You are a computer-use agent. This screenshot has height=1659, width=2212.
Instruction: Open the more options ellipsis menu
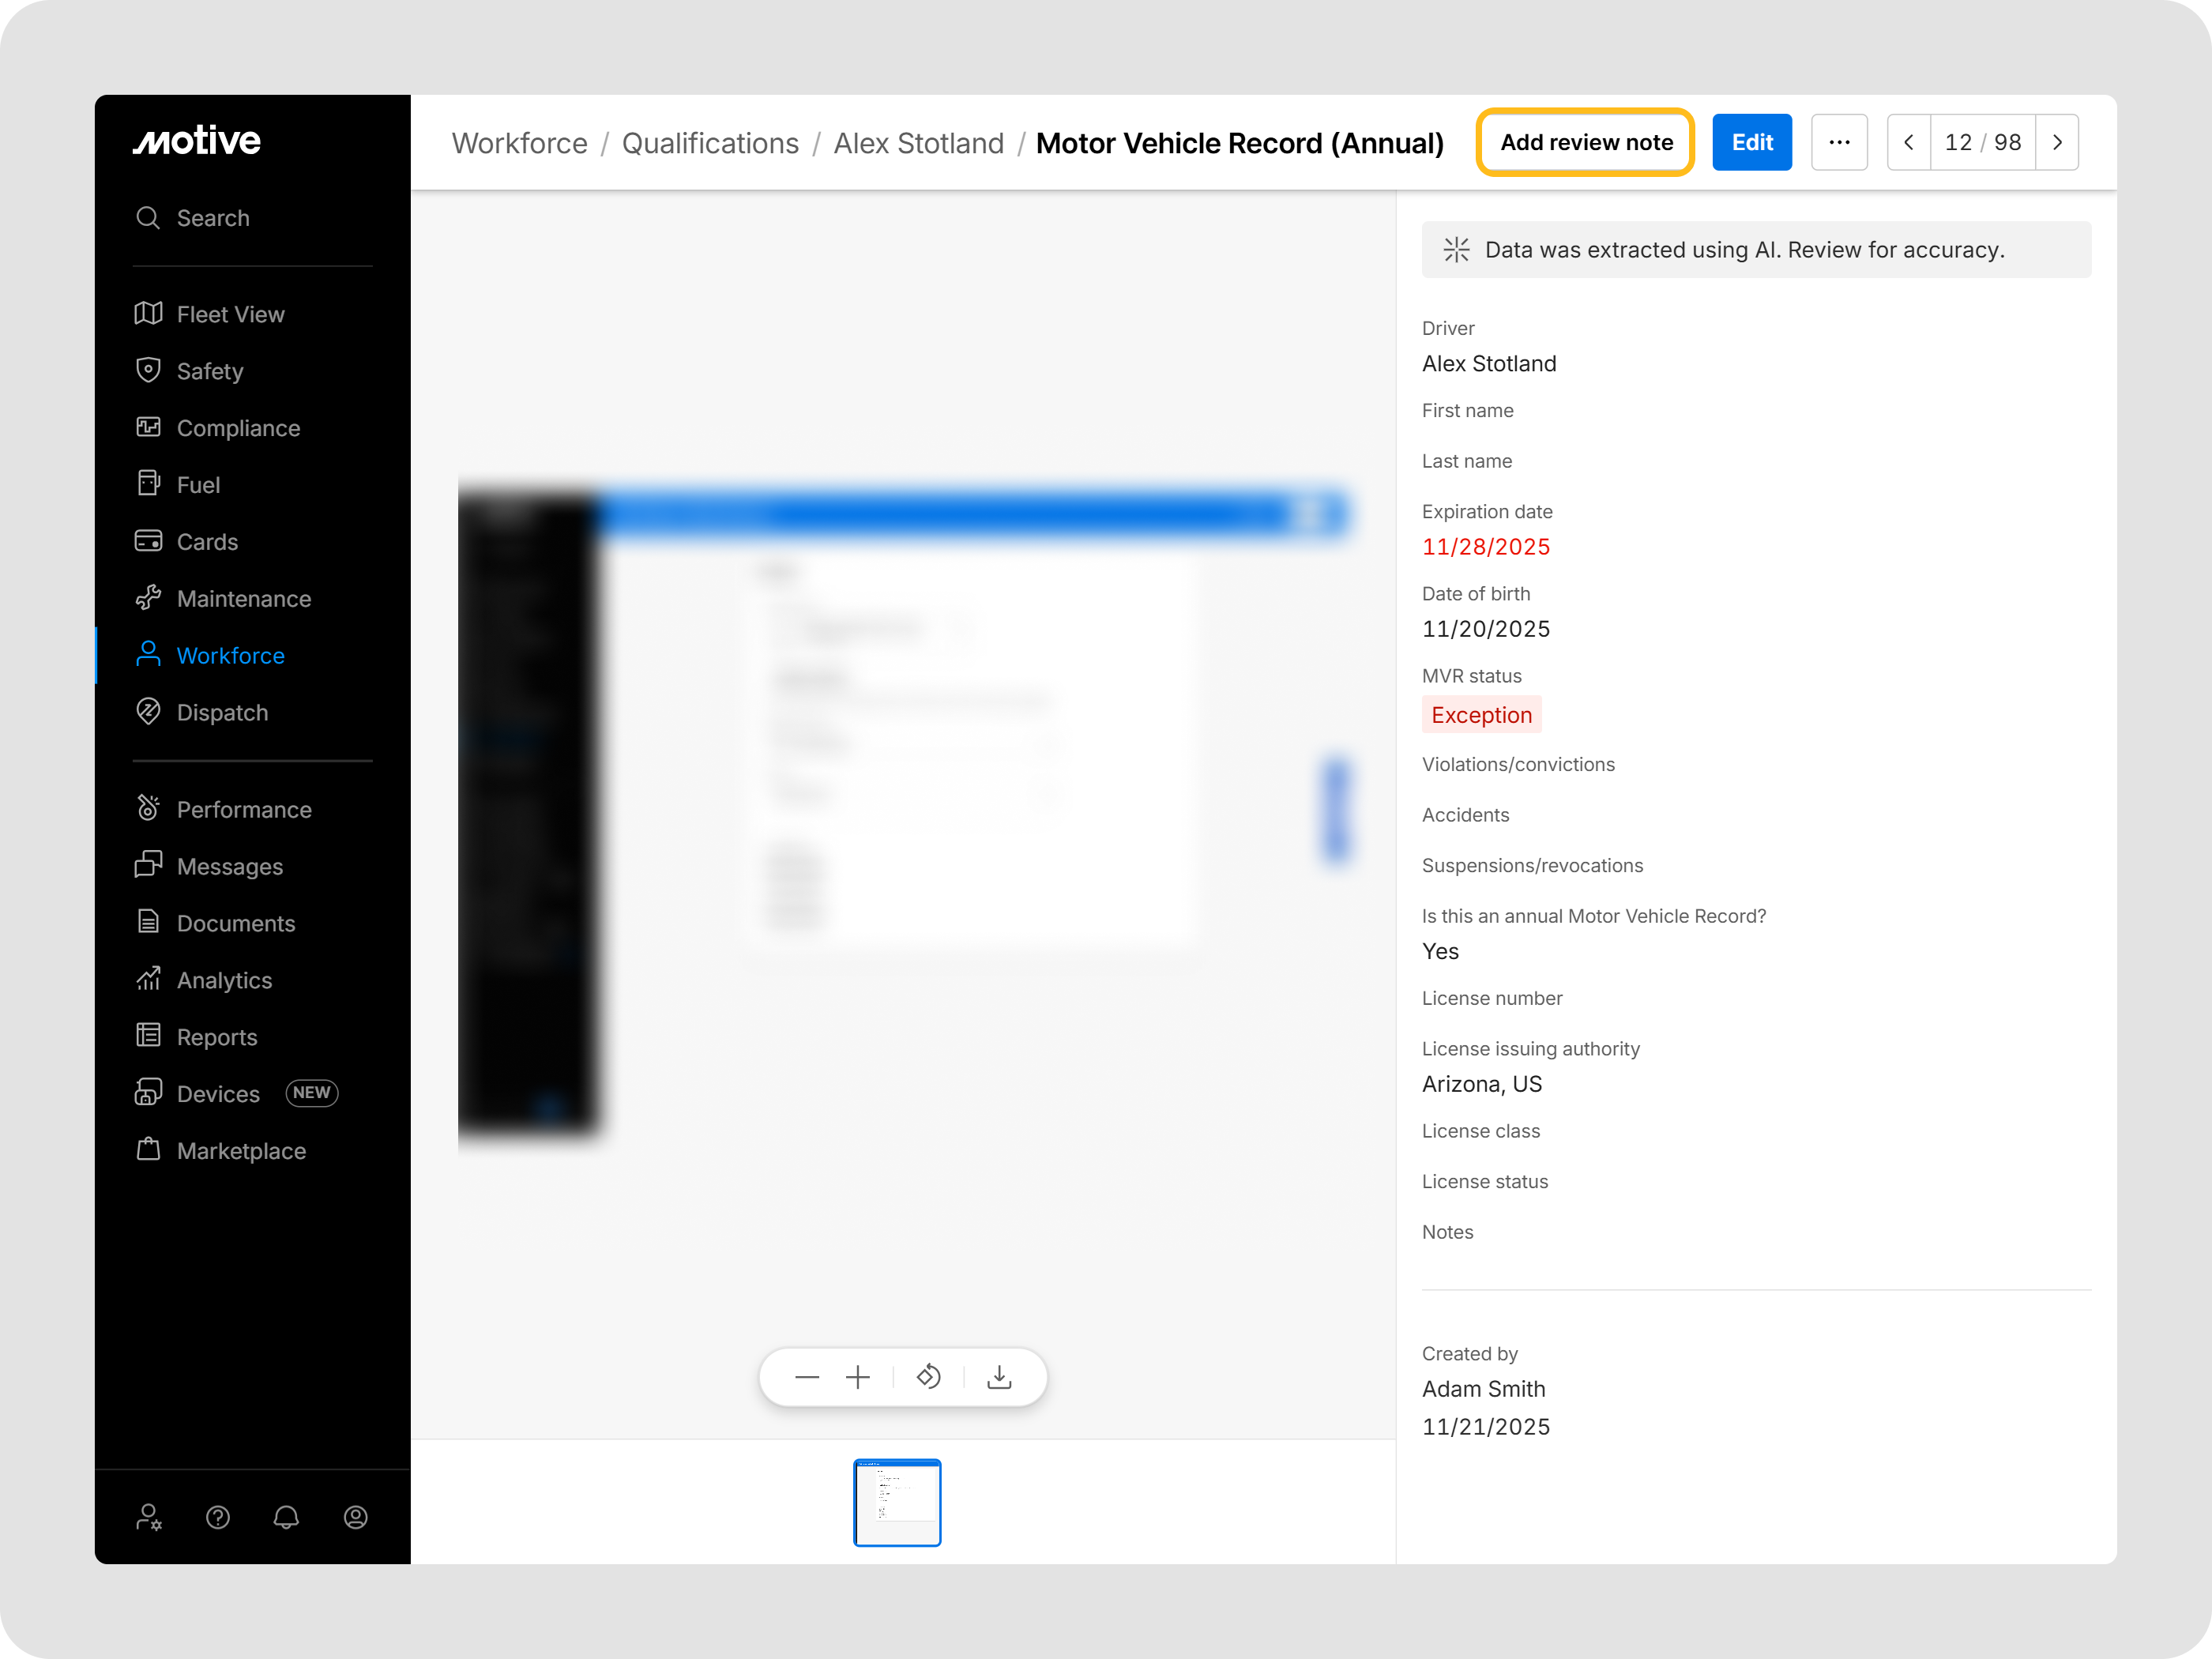tap(1839, 143)
